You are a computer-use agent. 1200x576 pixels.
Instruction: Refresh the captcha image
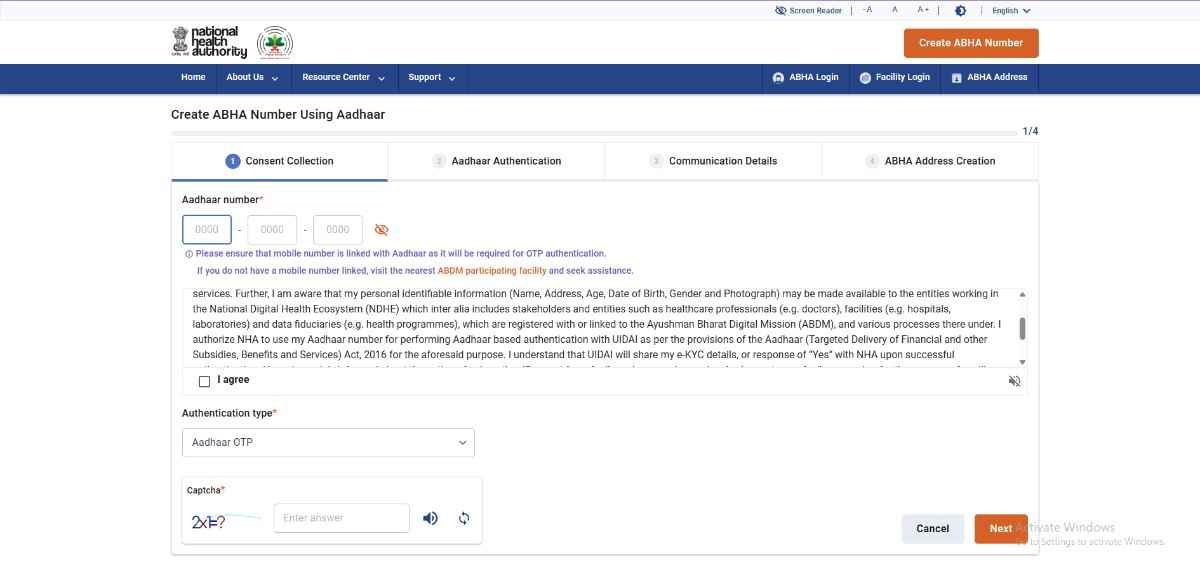coord(464,518)
